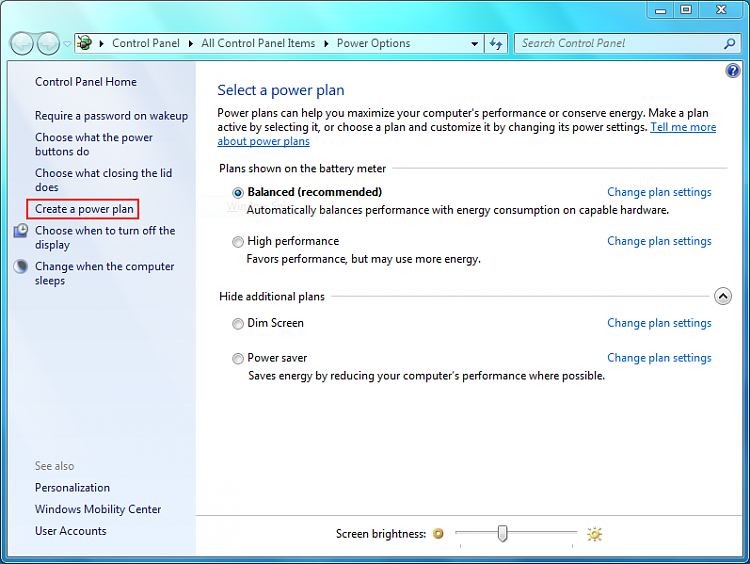Image resolution: width=750 pixels, height=564 pixels.
Task: Expand arrow after All Control Panel Items
Action: [326, 44]
